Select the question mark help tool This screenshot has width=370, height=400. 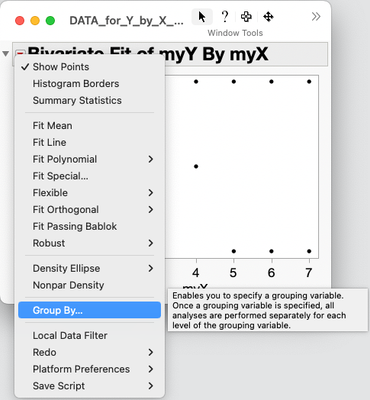225,16
